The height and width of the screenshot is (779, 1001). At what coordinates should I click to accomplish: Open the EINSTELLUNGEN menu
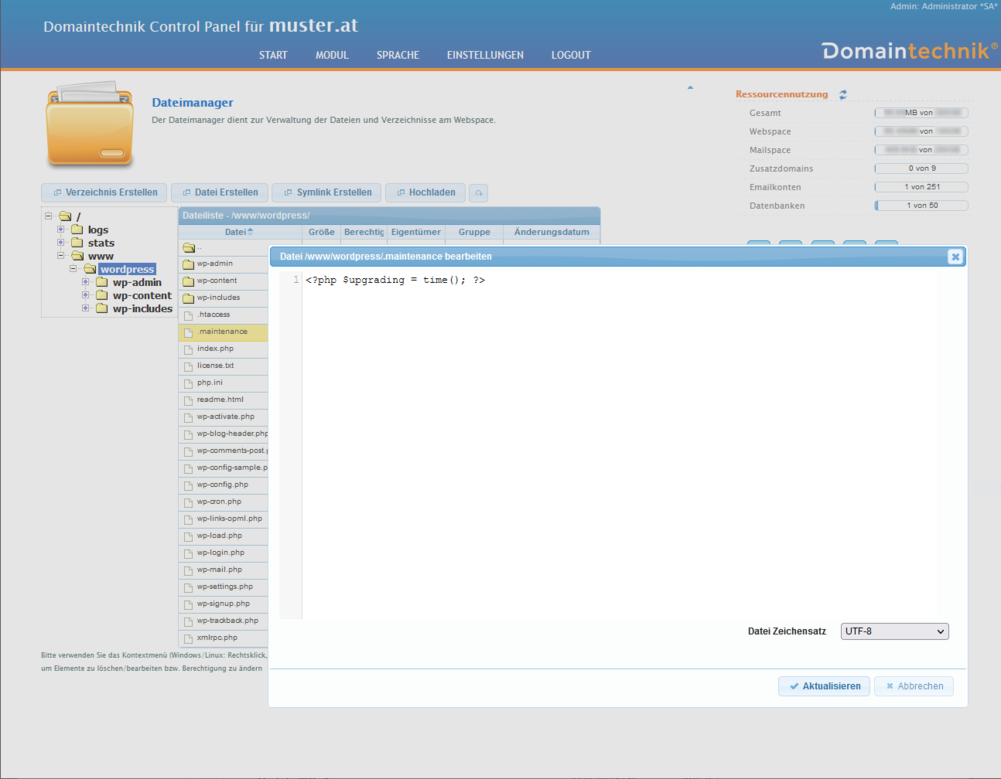coord(485,55)
